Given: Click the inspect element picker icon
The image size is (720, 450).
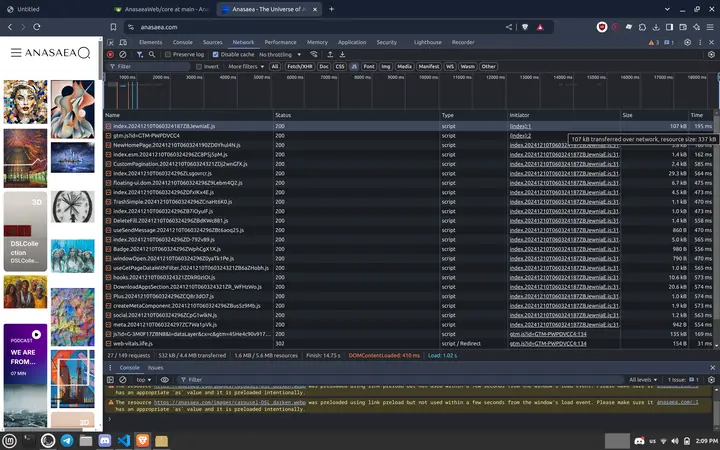Looking at the screenshot, I should [x=111, y=42].
